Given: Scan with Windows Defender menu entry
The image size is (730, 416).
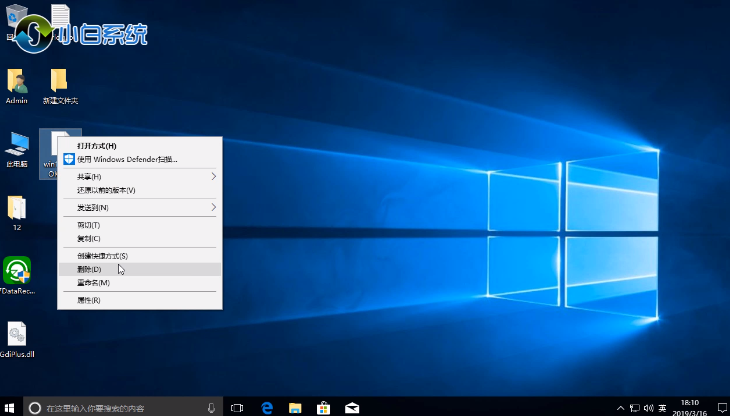Looking at the screenshot, I should point(128,159).
